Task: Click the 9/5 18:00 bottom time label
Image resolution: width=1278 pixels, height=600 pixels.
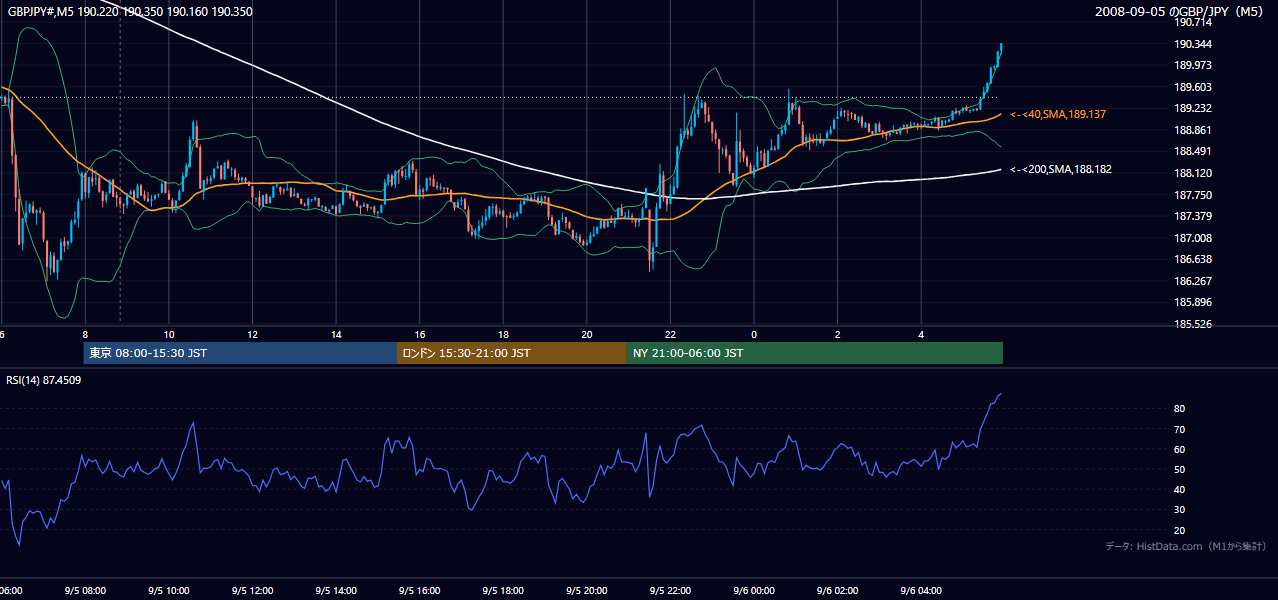Action: pyautogui.click(x=503, y=591)
